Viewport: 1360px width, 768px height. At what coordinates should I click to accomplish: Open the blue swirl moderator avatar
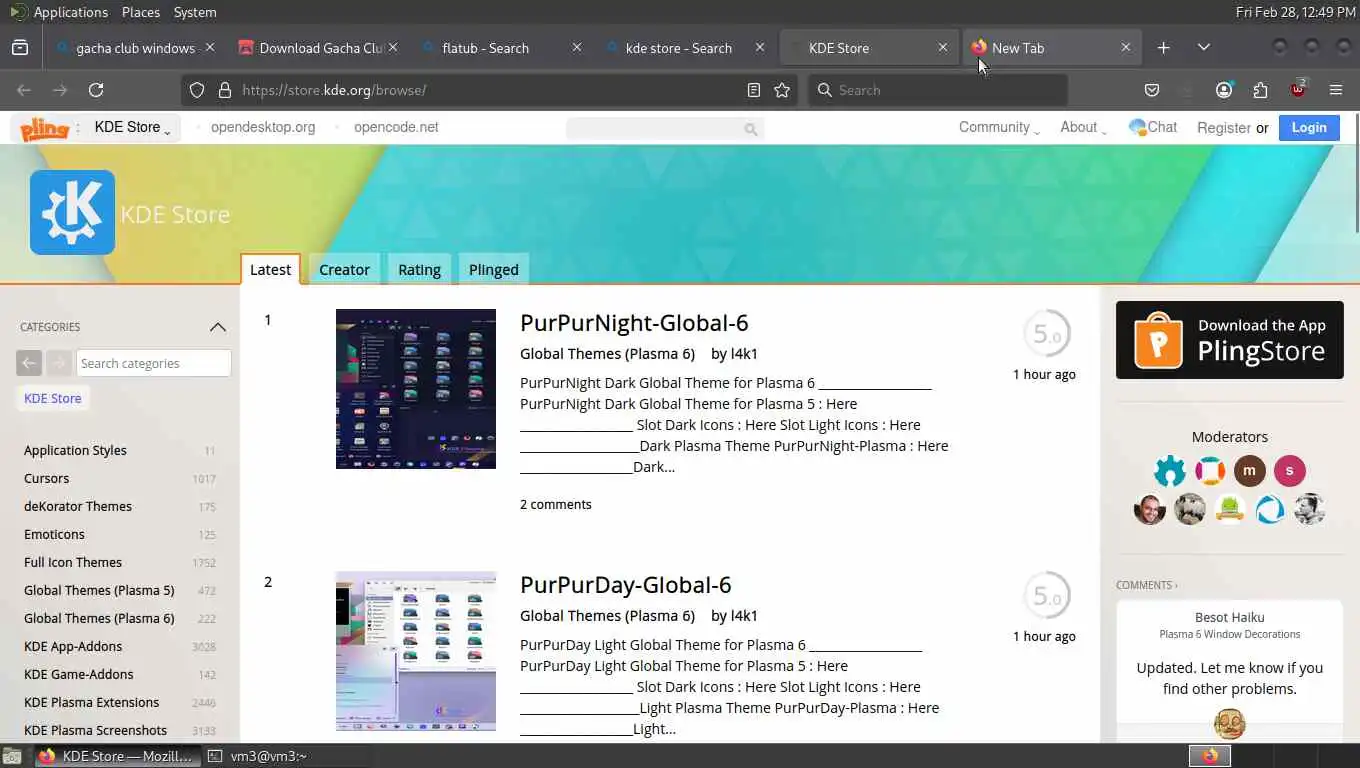1269,509
